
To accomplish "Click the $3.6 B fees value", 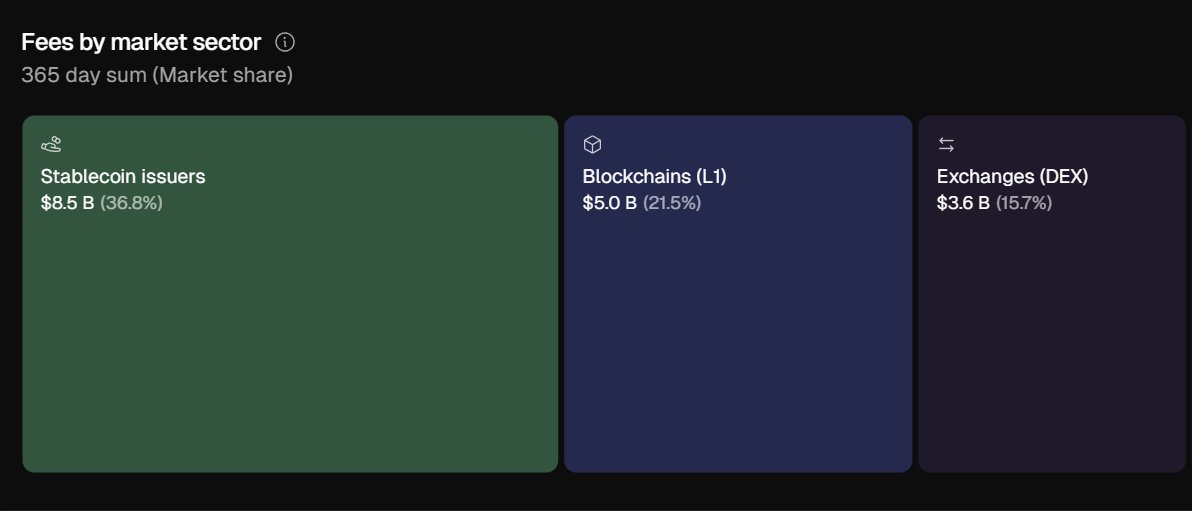I will pyautogui.click(x=963, y=204).
